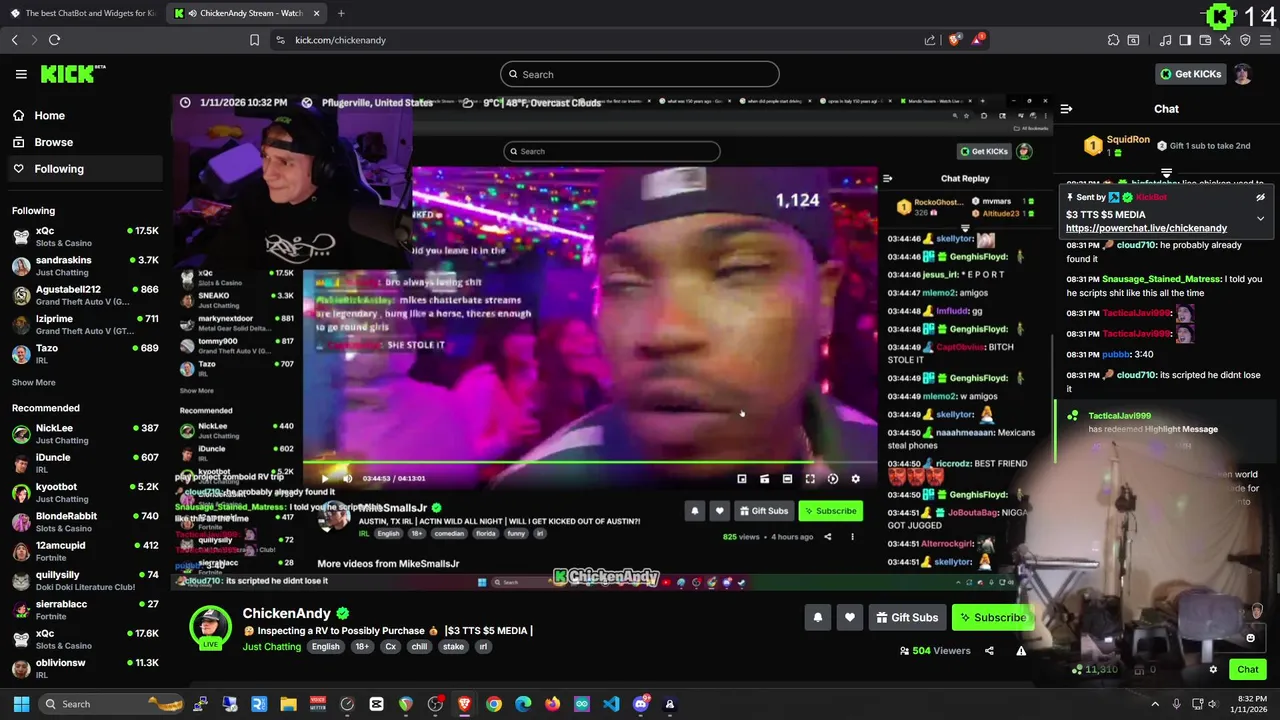The image size is (1280, 720).
Task: Report the stream using the warning triangle icon
Action: pyautogui.click(x=1021, y=651)
